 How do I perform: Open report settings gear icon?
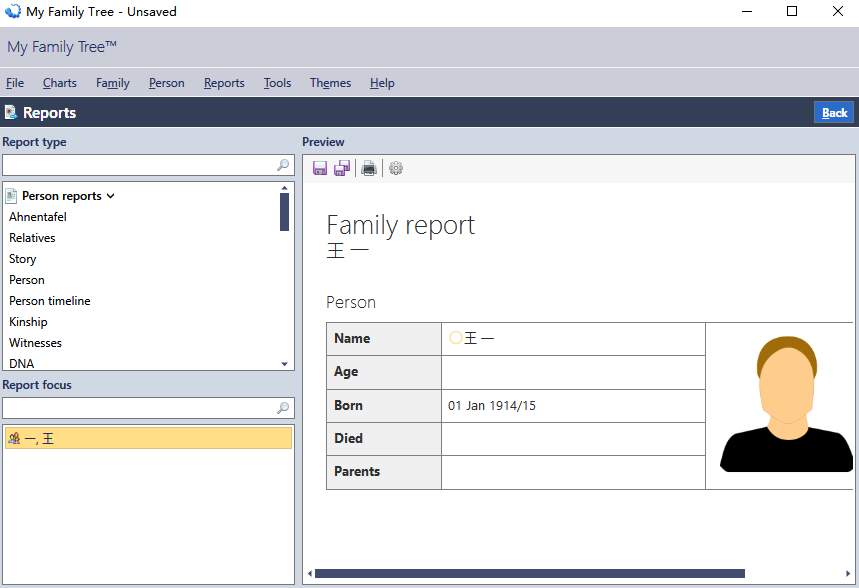pos(396,168)
